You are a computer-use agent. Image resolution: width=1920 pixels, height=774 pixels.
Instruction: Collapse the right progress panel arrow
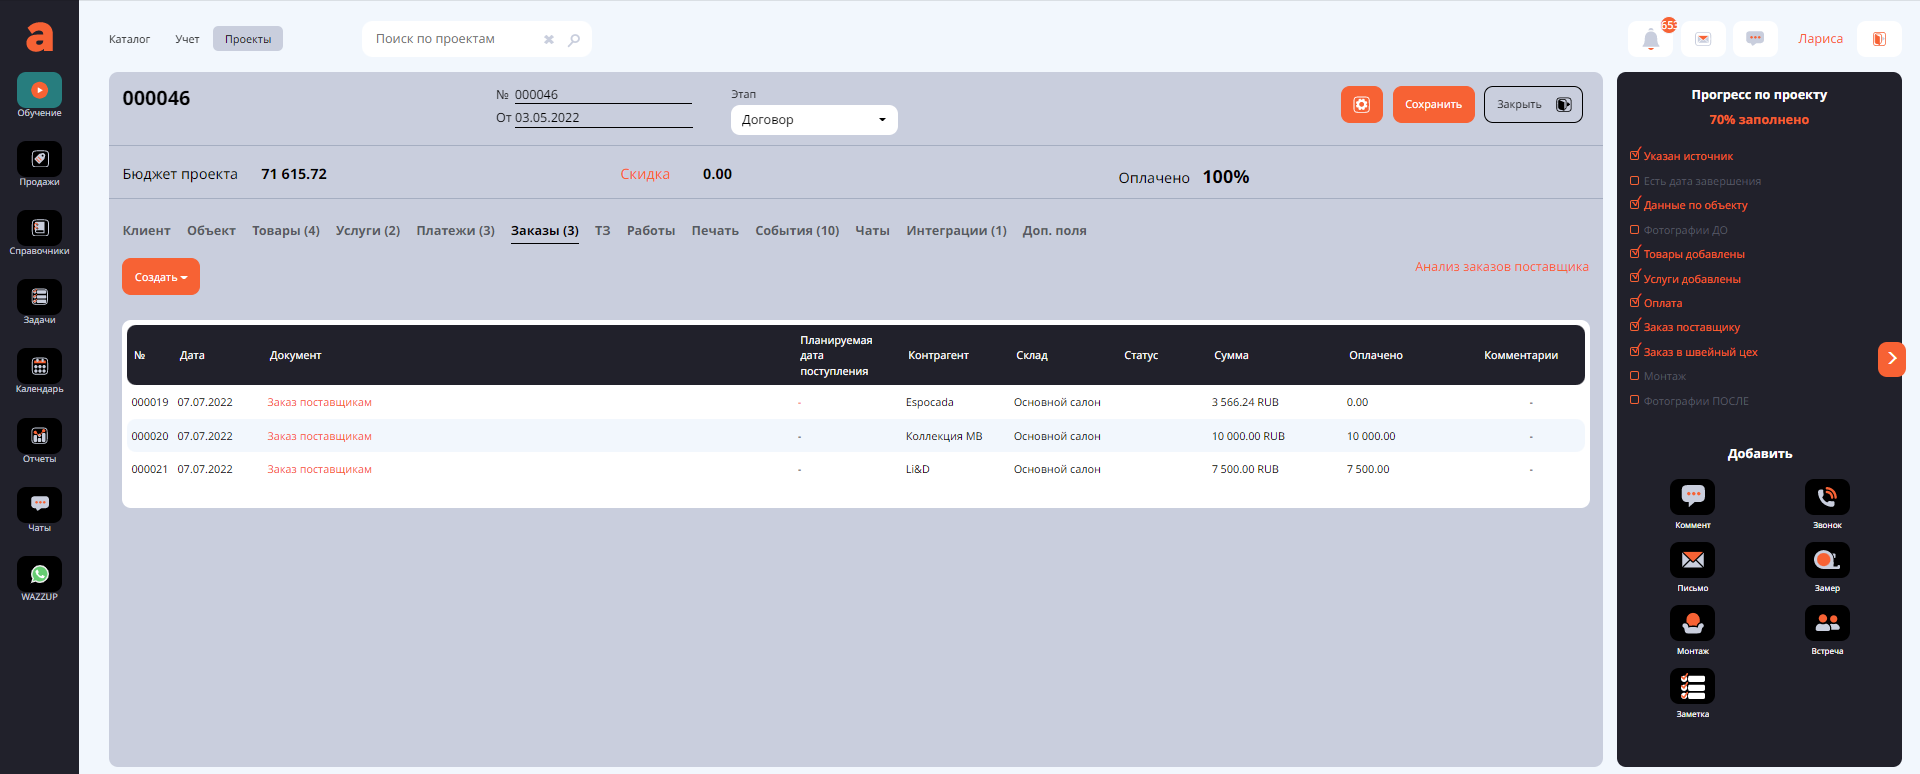pos(1891,359)
